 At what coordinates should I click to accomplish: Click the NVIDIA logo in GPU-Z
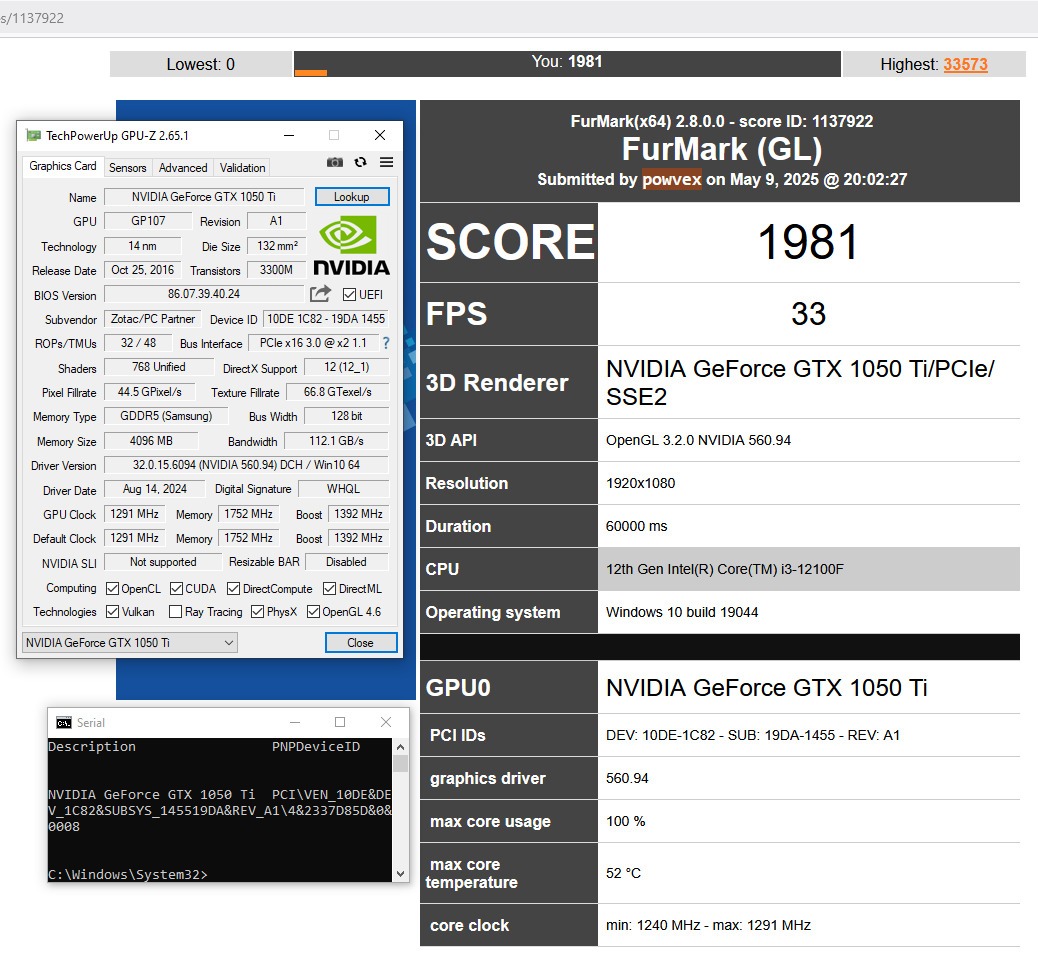pyautogui.click(x=352, y=248)
